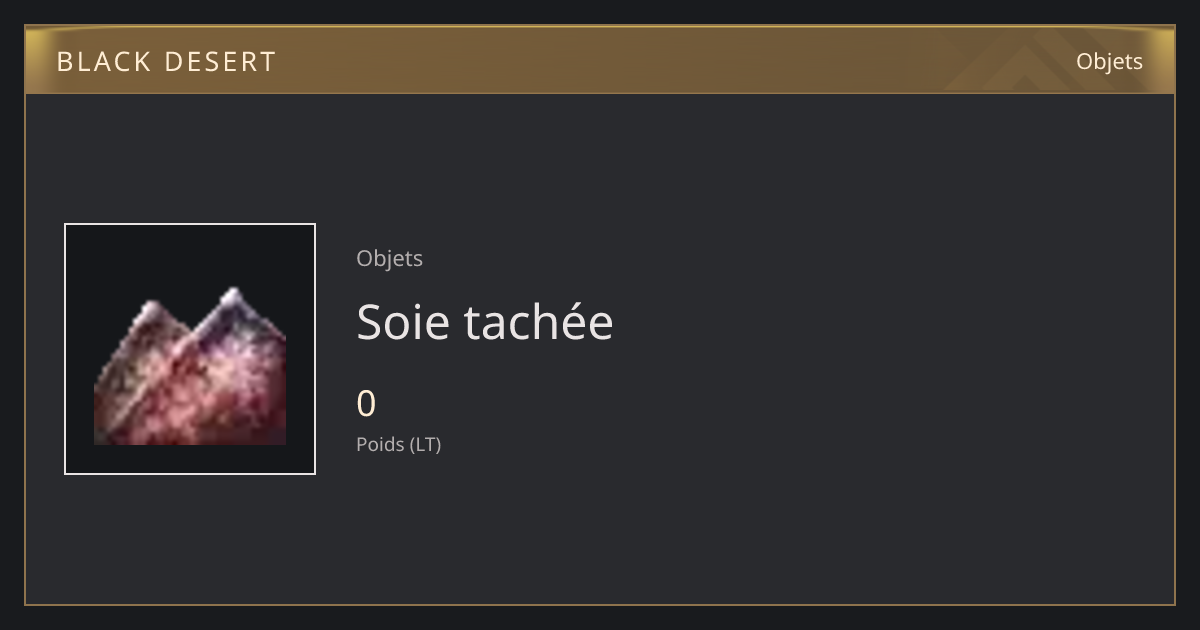Click the word tachée in the item name

(x=537, y=322)
